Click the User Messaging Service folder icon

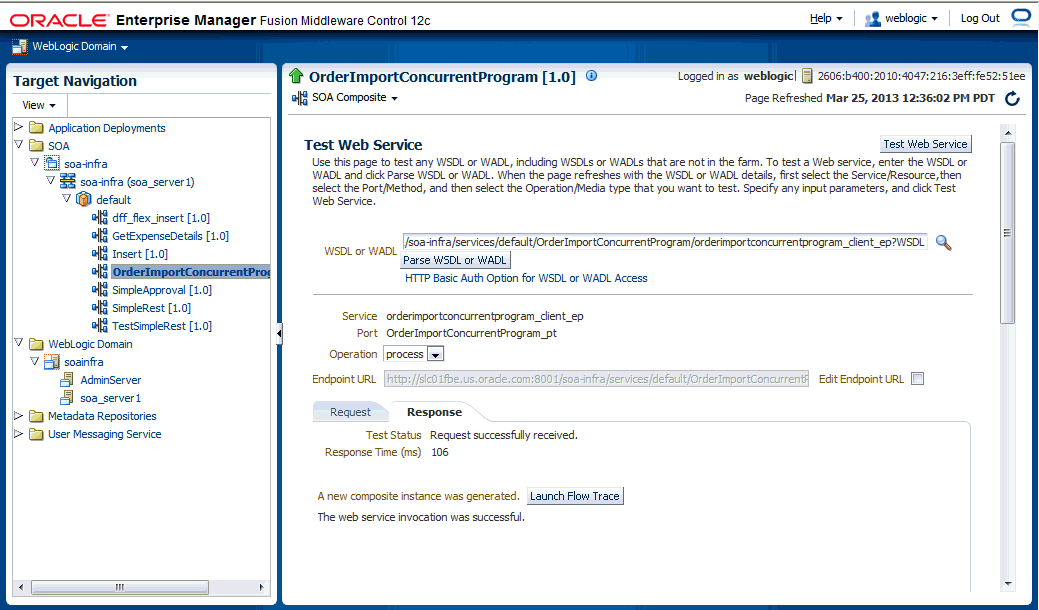[x=36, y=434]
